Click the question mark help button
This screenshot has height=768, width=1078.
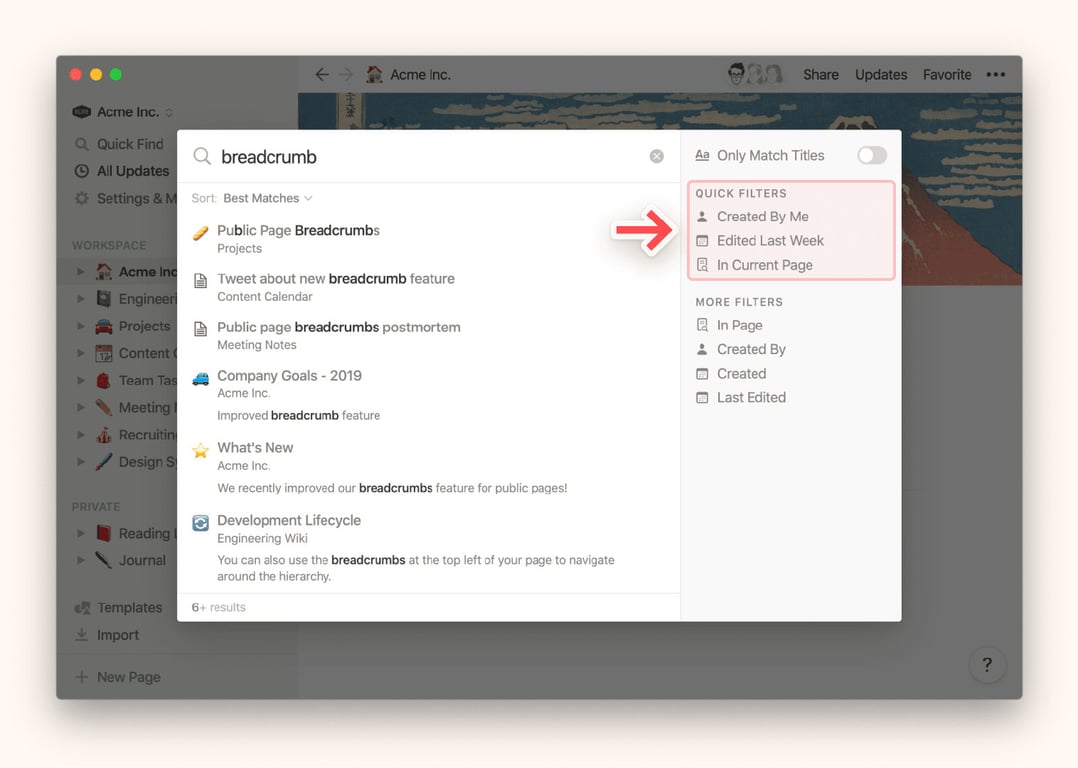click(x=987, y=665)
